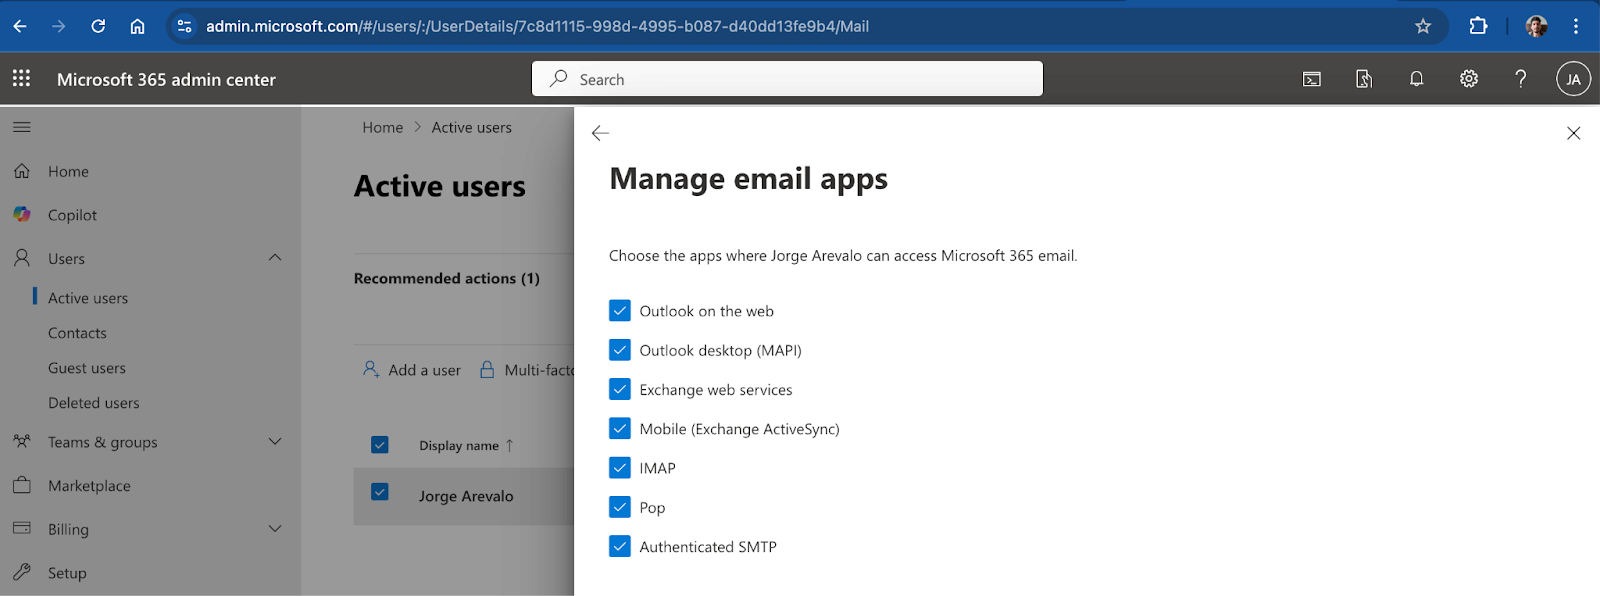Open Marketplace in the sidebar
This screenshot has height=596, width=1600.
click(89, 486)
